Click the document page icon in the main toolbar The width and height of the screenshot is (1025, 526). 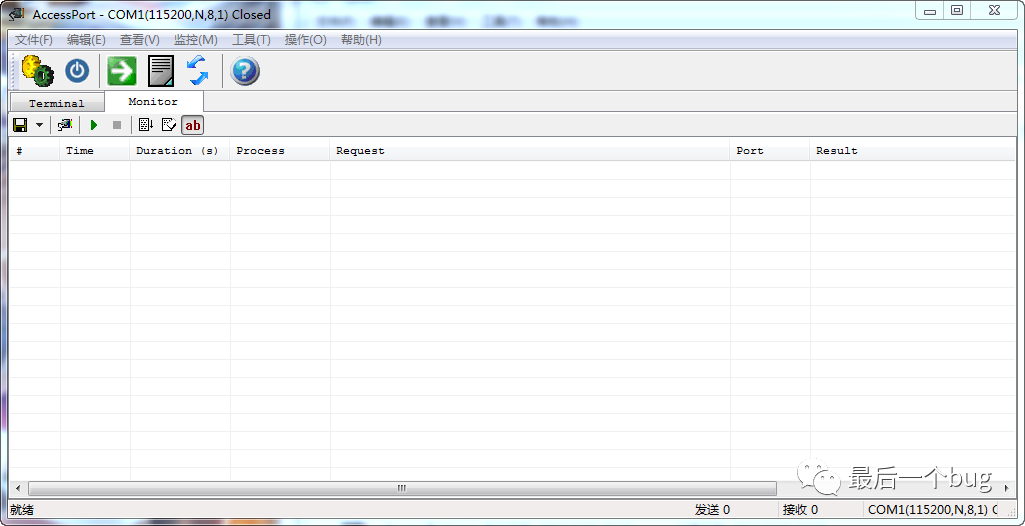click(x=160, y=71)
